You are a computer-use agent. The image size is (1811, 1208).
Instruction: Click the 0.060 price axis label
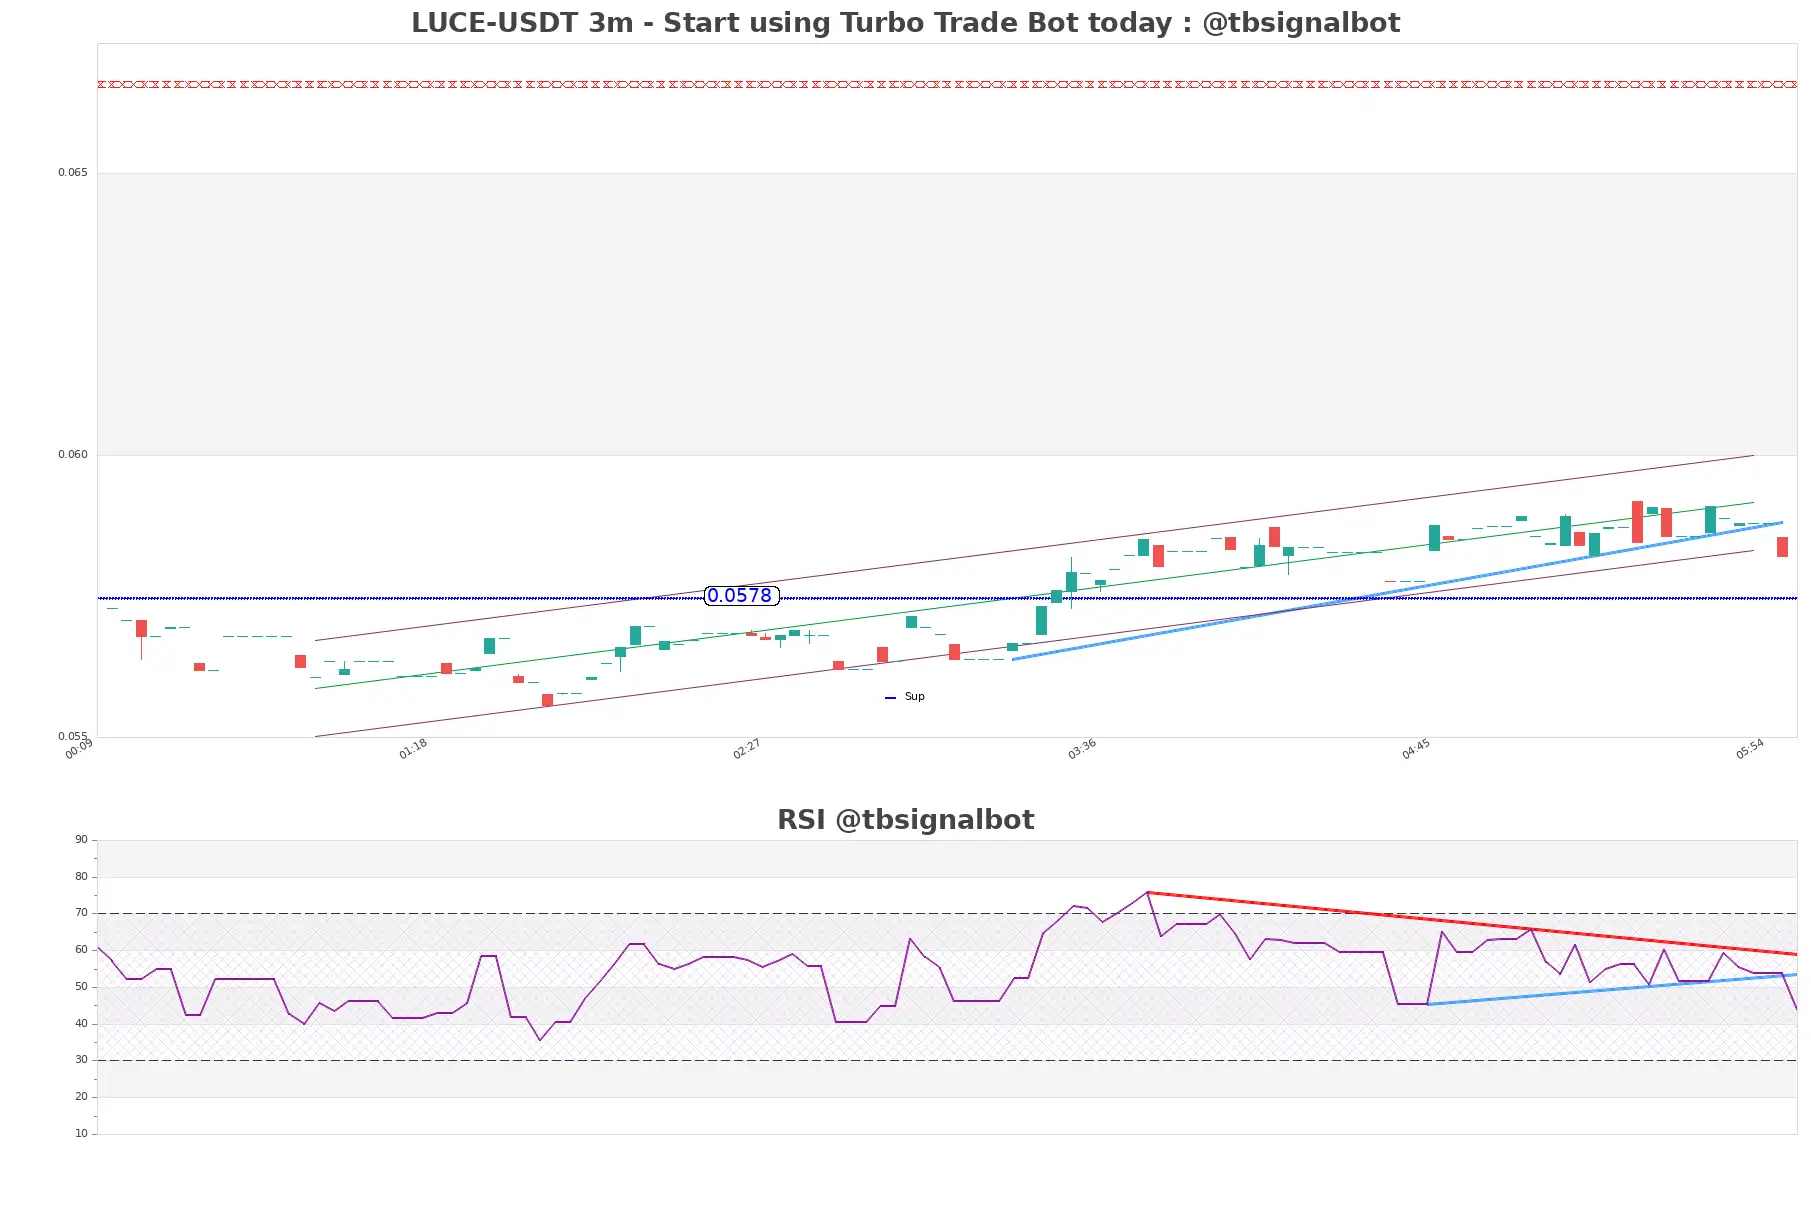[x=72, y=455]
